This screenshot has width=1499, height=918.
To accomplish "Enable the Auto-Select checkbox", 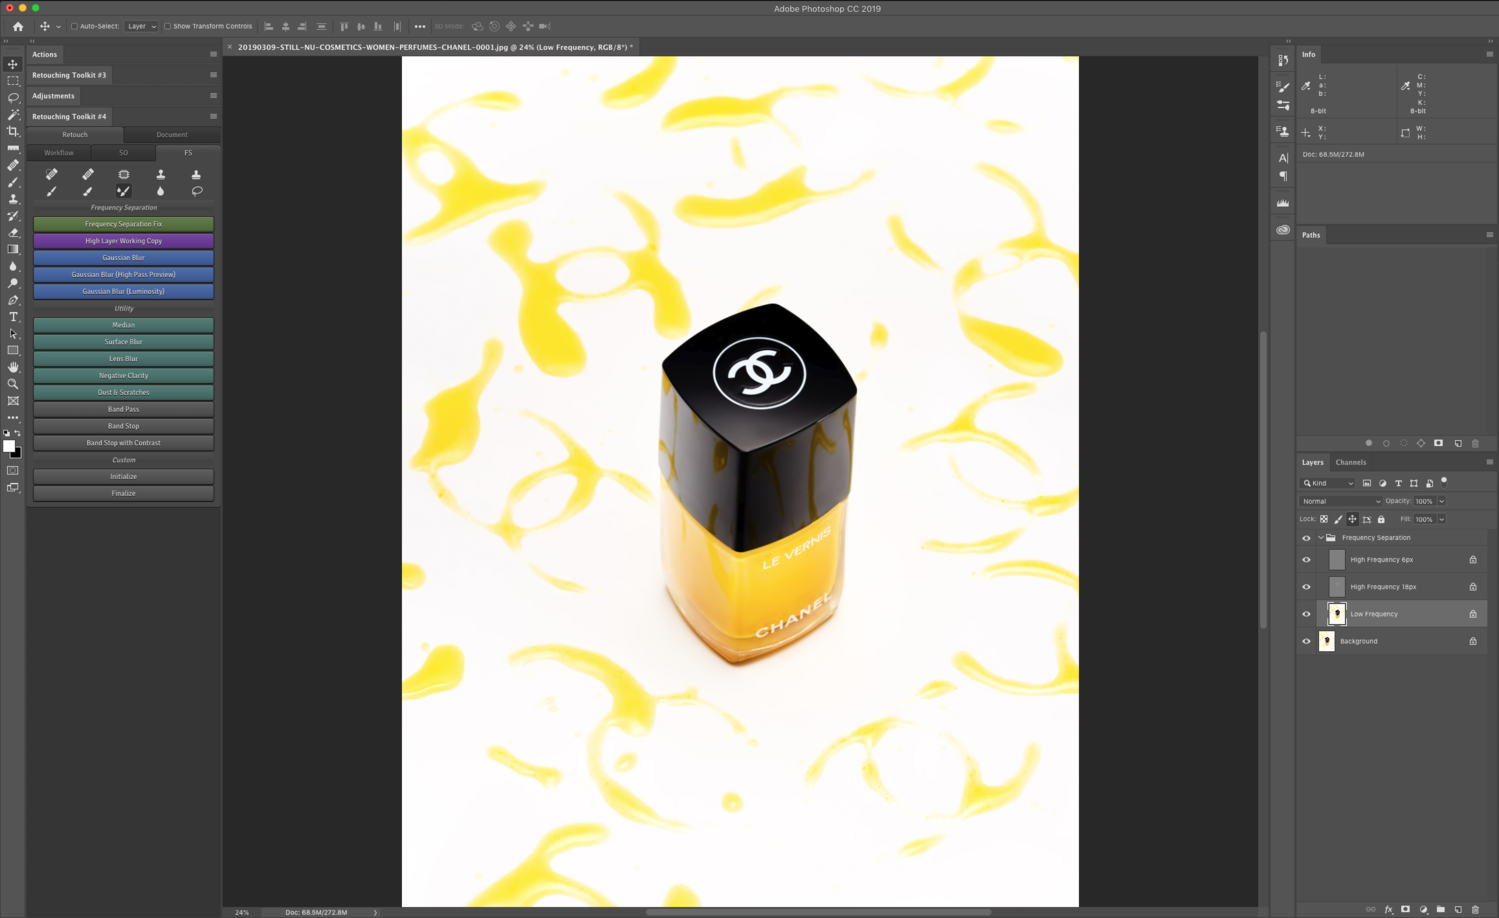I will click(x=73, y=26).
